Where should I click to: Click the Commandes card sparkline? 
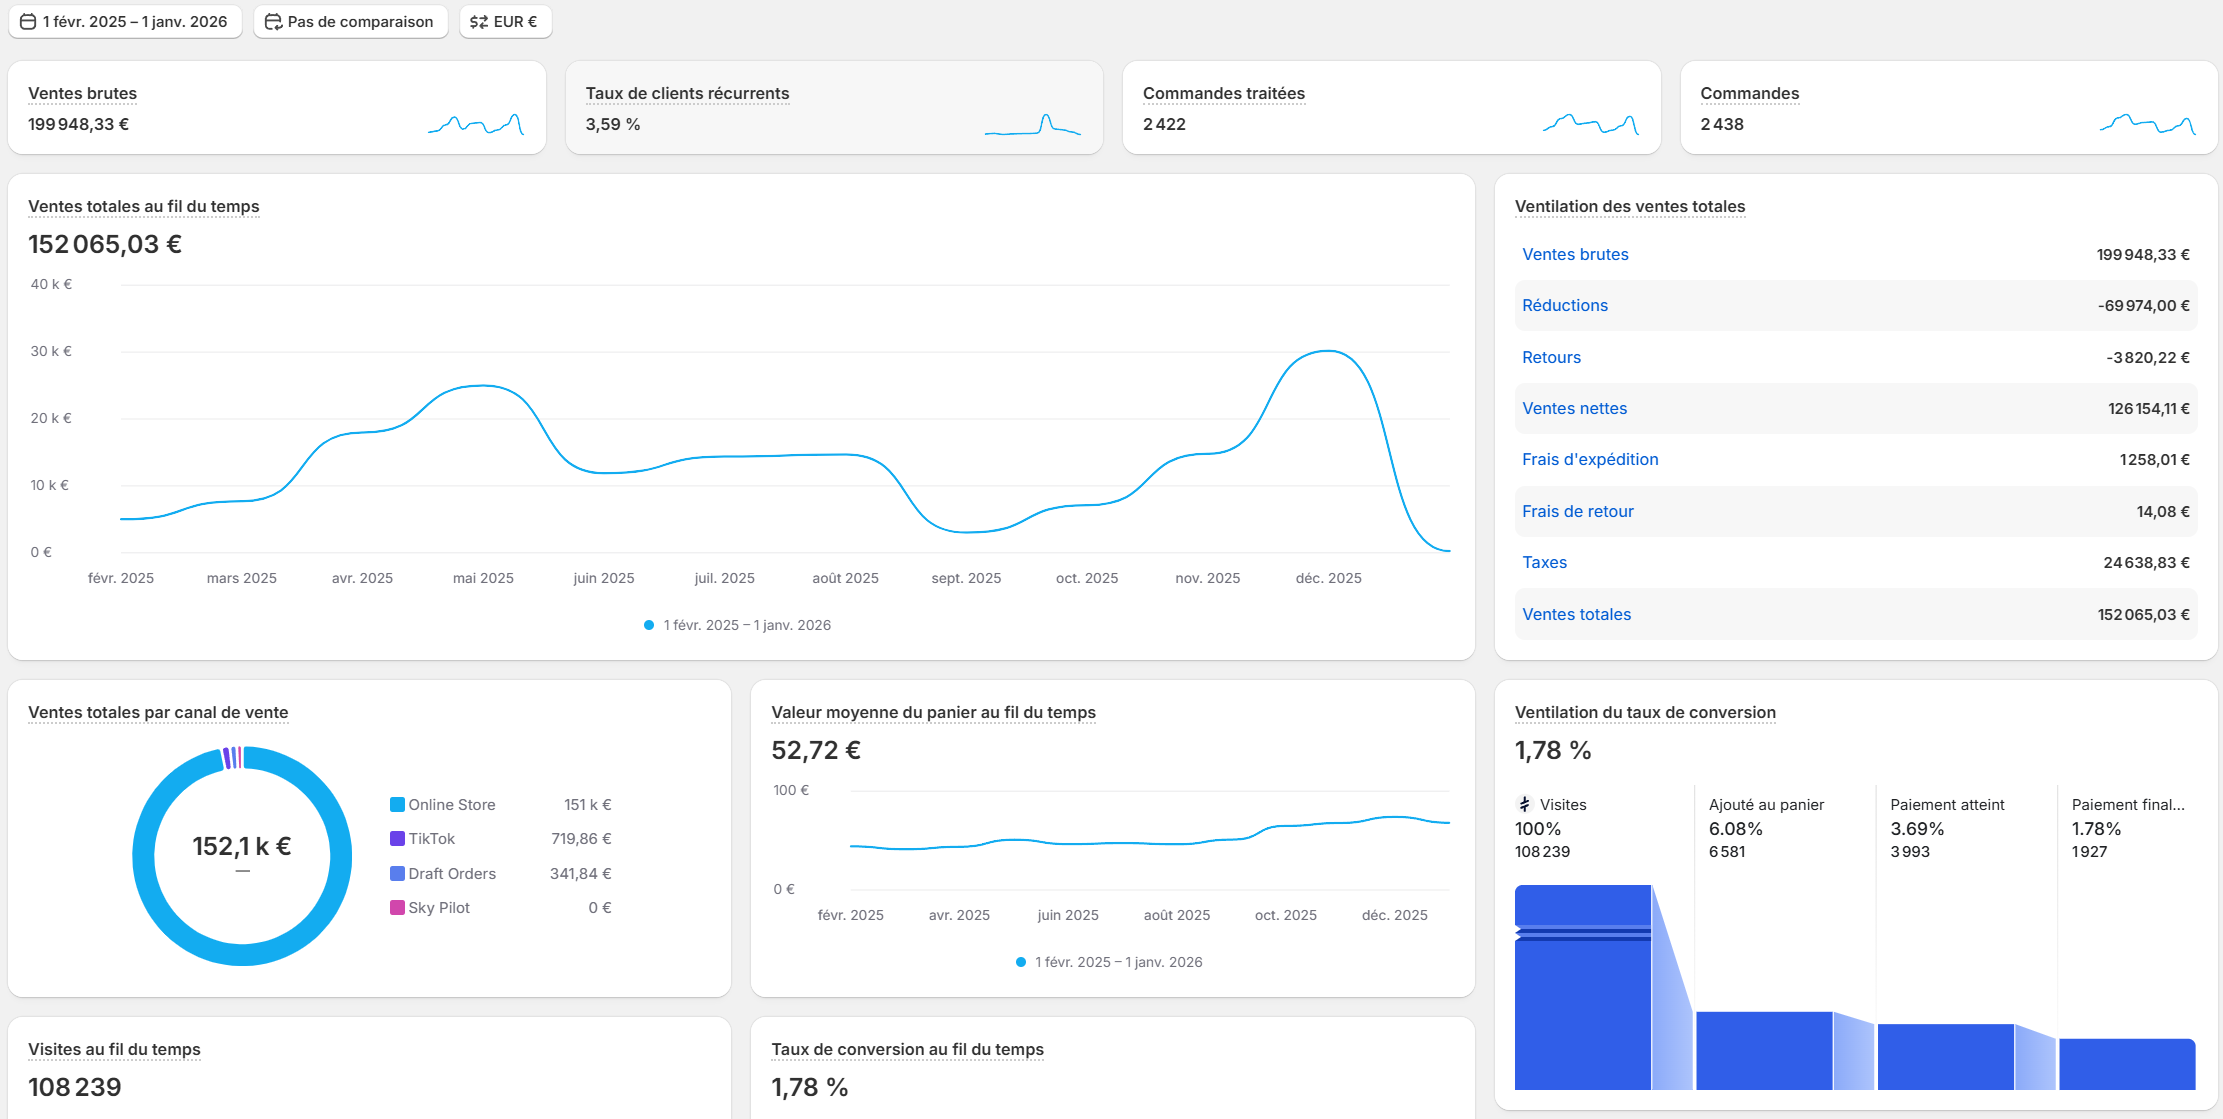(2147, 125)
